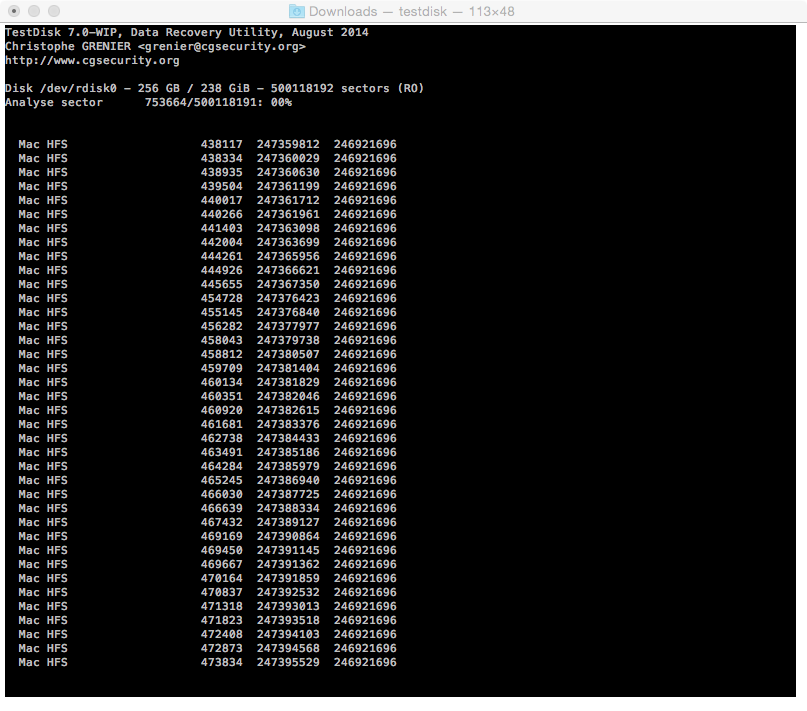The image size is (807, 711).
Task: Select the Mac HFS row starting 459709
Action: 207,368
